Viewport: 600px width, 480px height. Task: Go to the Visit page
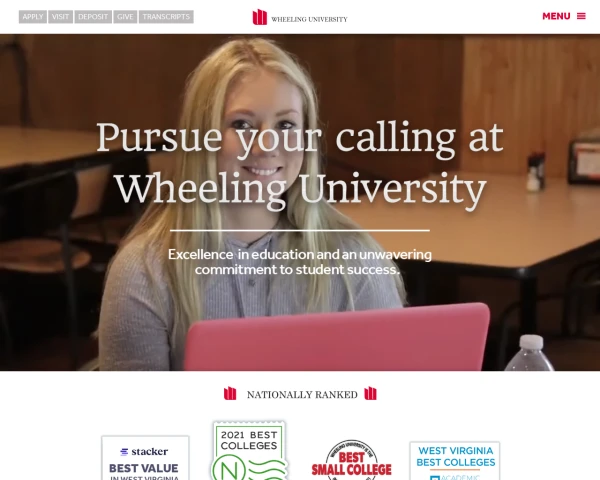coord(60,17)
